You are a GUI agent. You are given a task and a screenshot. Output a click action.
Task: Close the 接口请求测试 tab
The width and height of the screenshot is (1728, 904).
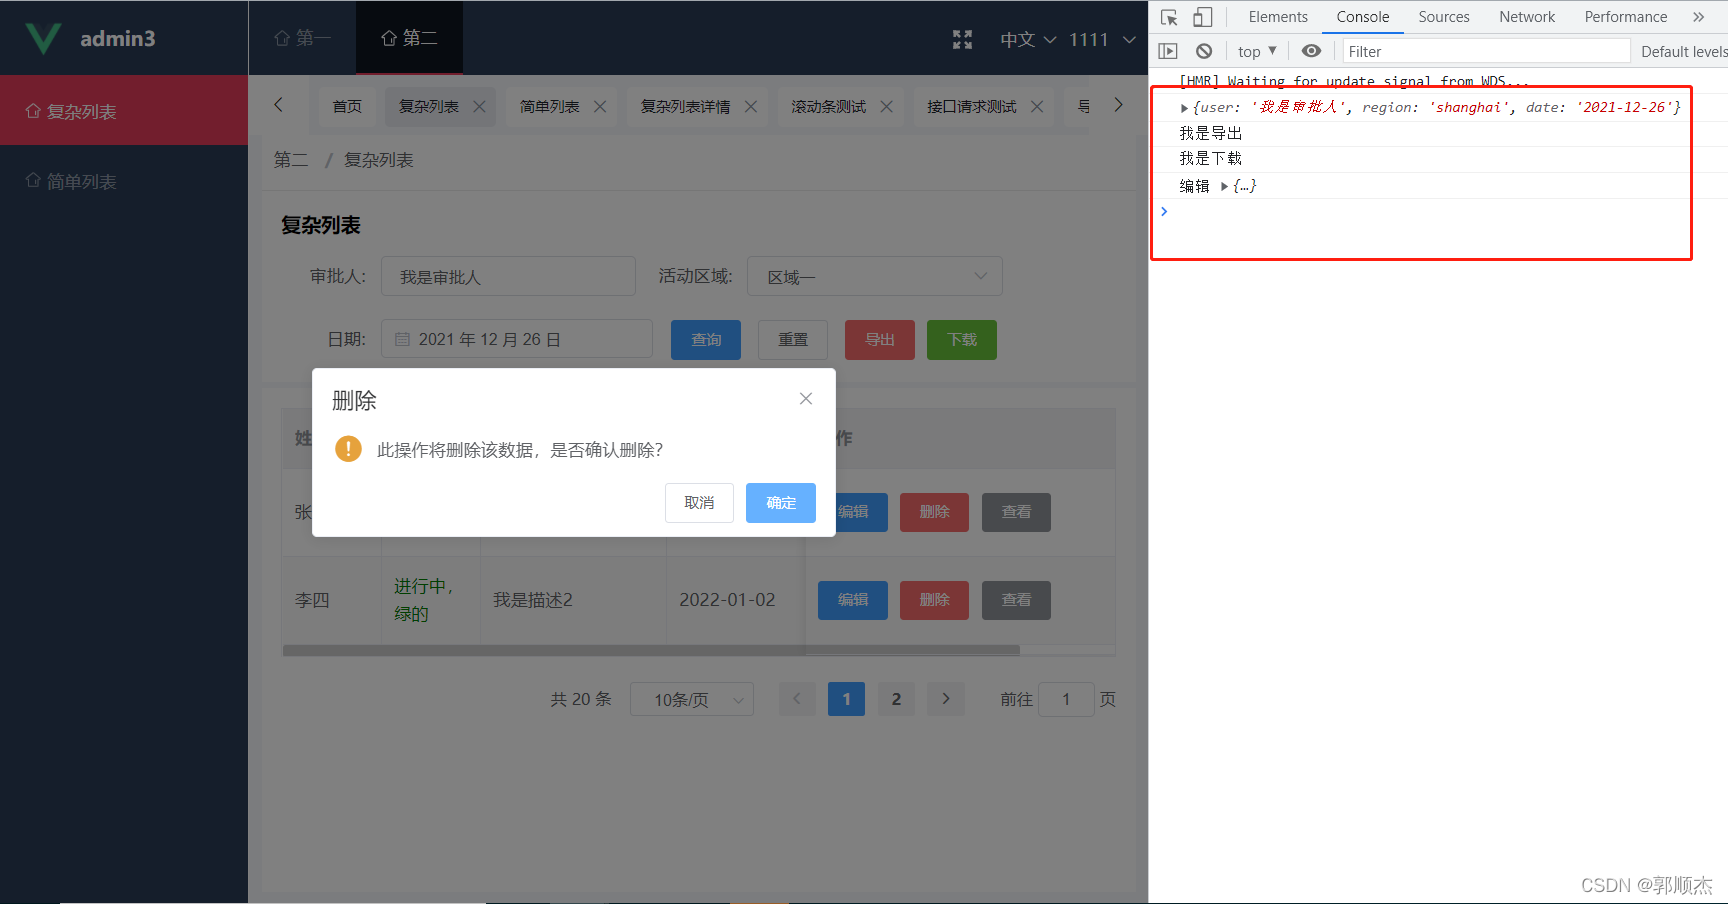point(1037,106)
